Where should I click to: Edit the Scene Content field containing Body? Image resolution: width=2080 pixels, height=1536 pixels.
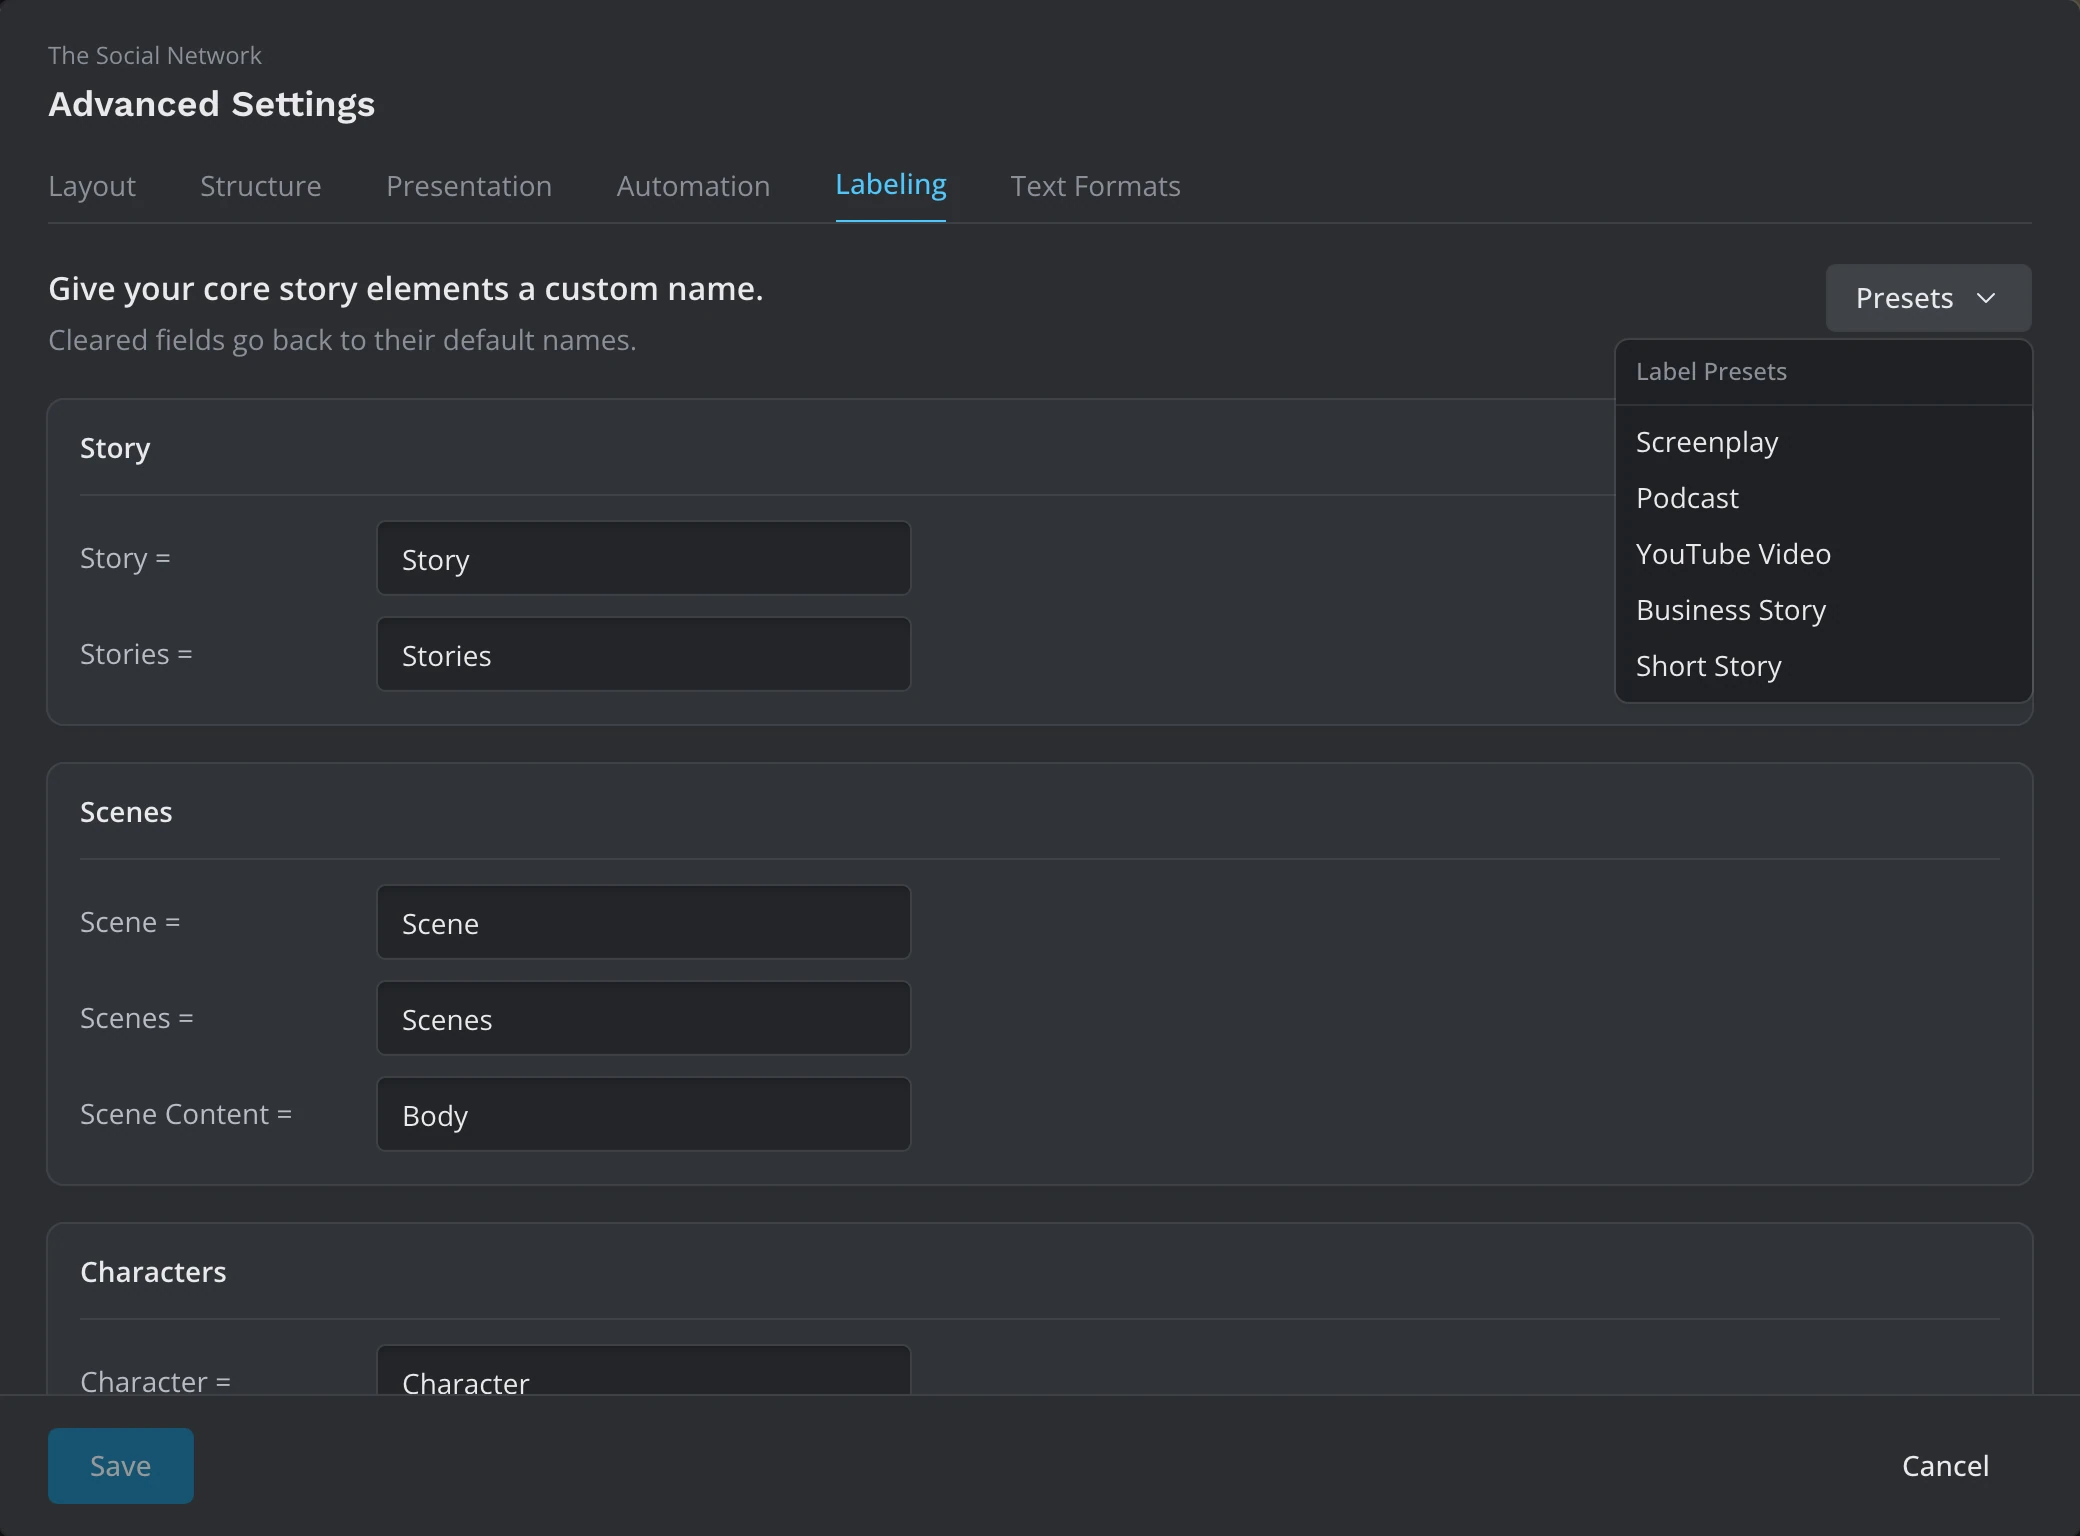point(643,1114)
